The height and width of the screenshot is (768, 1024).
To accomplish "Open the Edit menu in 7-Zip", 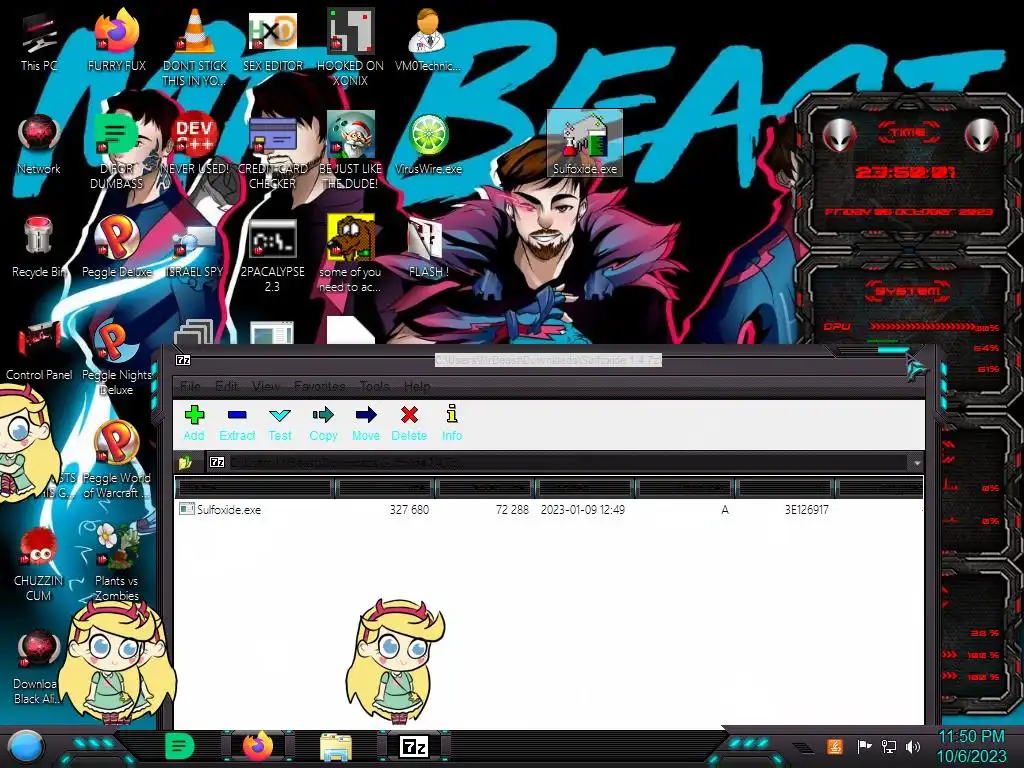I will click(x=226, y=386).
